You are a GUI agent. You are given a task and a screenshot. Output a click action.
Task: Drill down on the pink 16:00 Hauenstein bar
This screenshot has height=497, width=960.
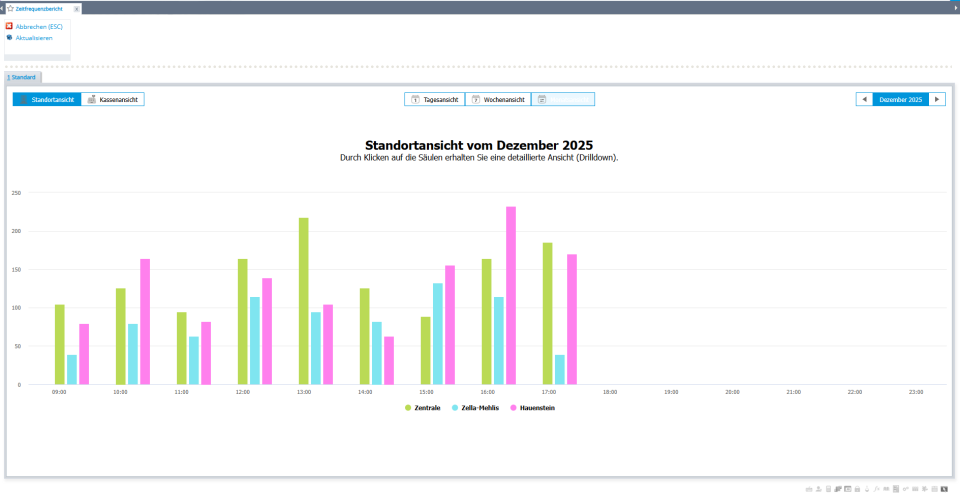coord(511,295)
